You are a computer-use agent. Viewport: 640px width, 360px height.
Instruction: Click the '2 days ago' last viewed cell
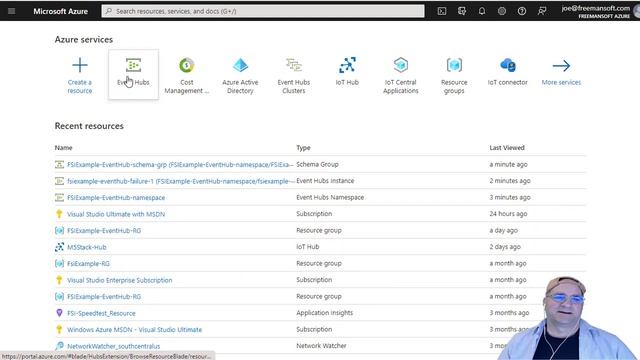pos(505,247)
